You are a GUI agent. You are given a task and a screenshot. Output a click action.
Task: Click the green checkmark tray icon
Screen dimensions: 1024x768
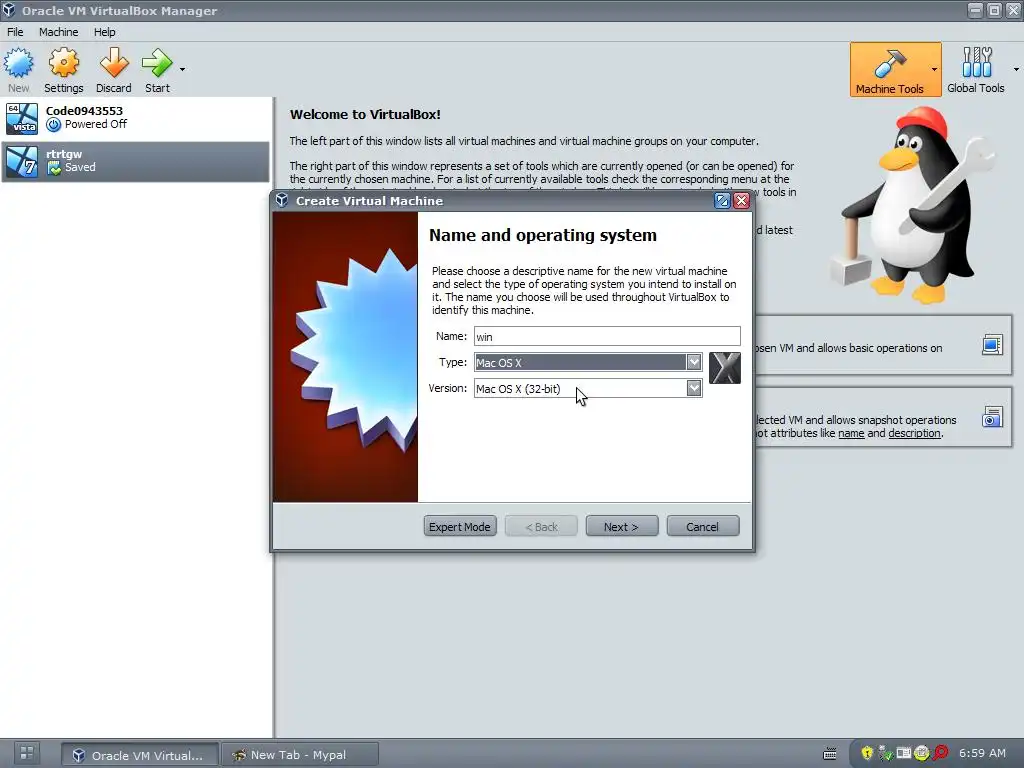(x=886, y=753)
